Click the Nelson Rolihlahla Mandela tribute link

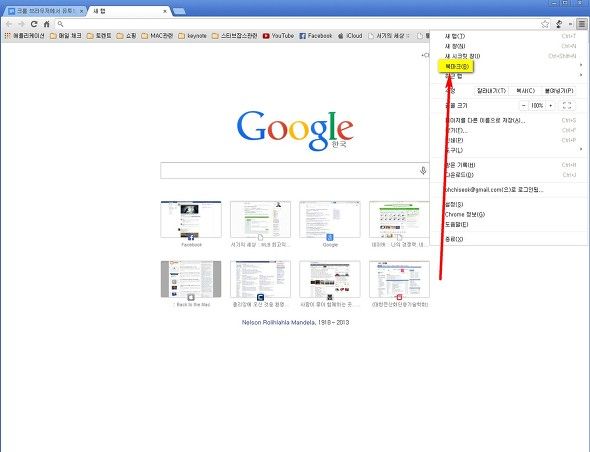(295, 323)
